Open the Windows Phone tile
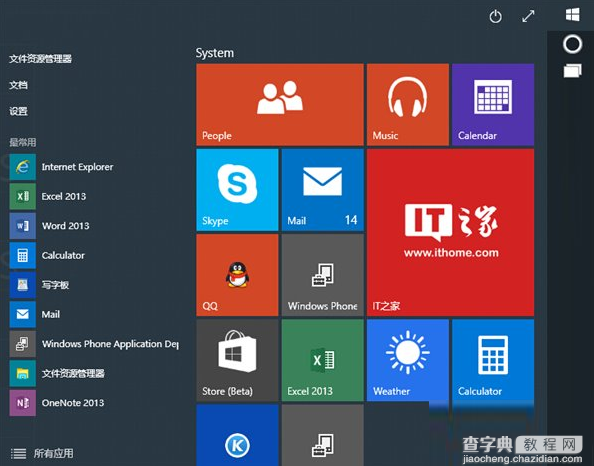The image size is (594, 466). [322, 275]
